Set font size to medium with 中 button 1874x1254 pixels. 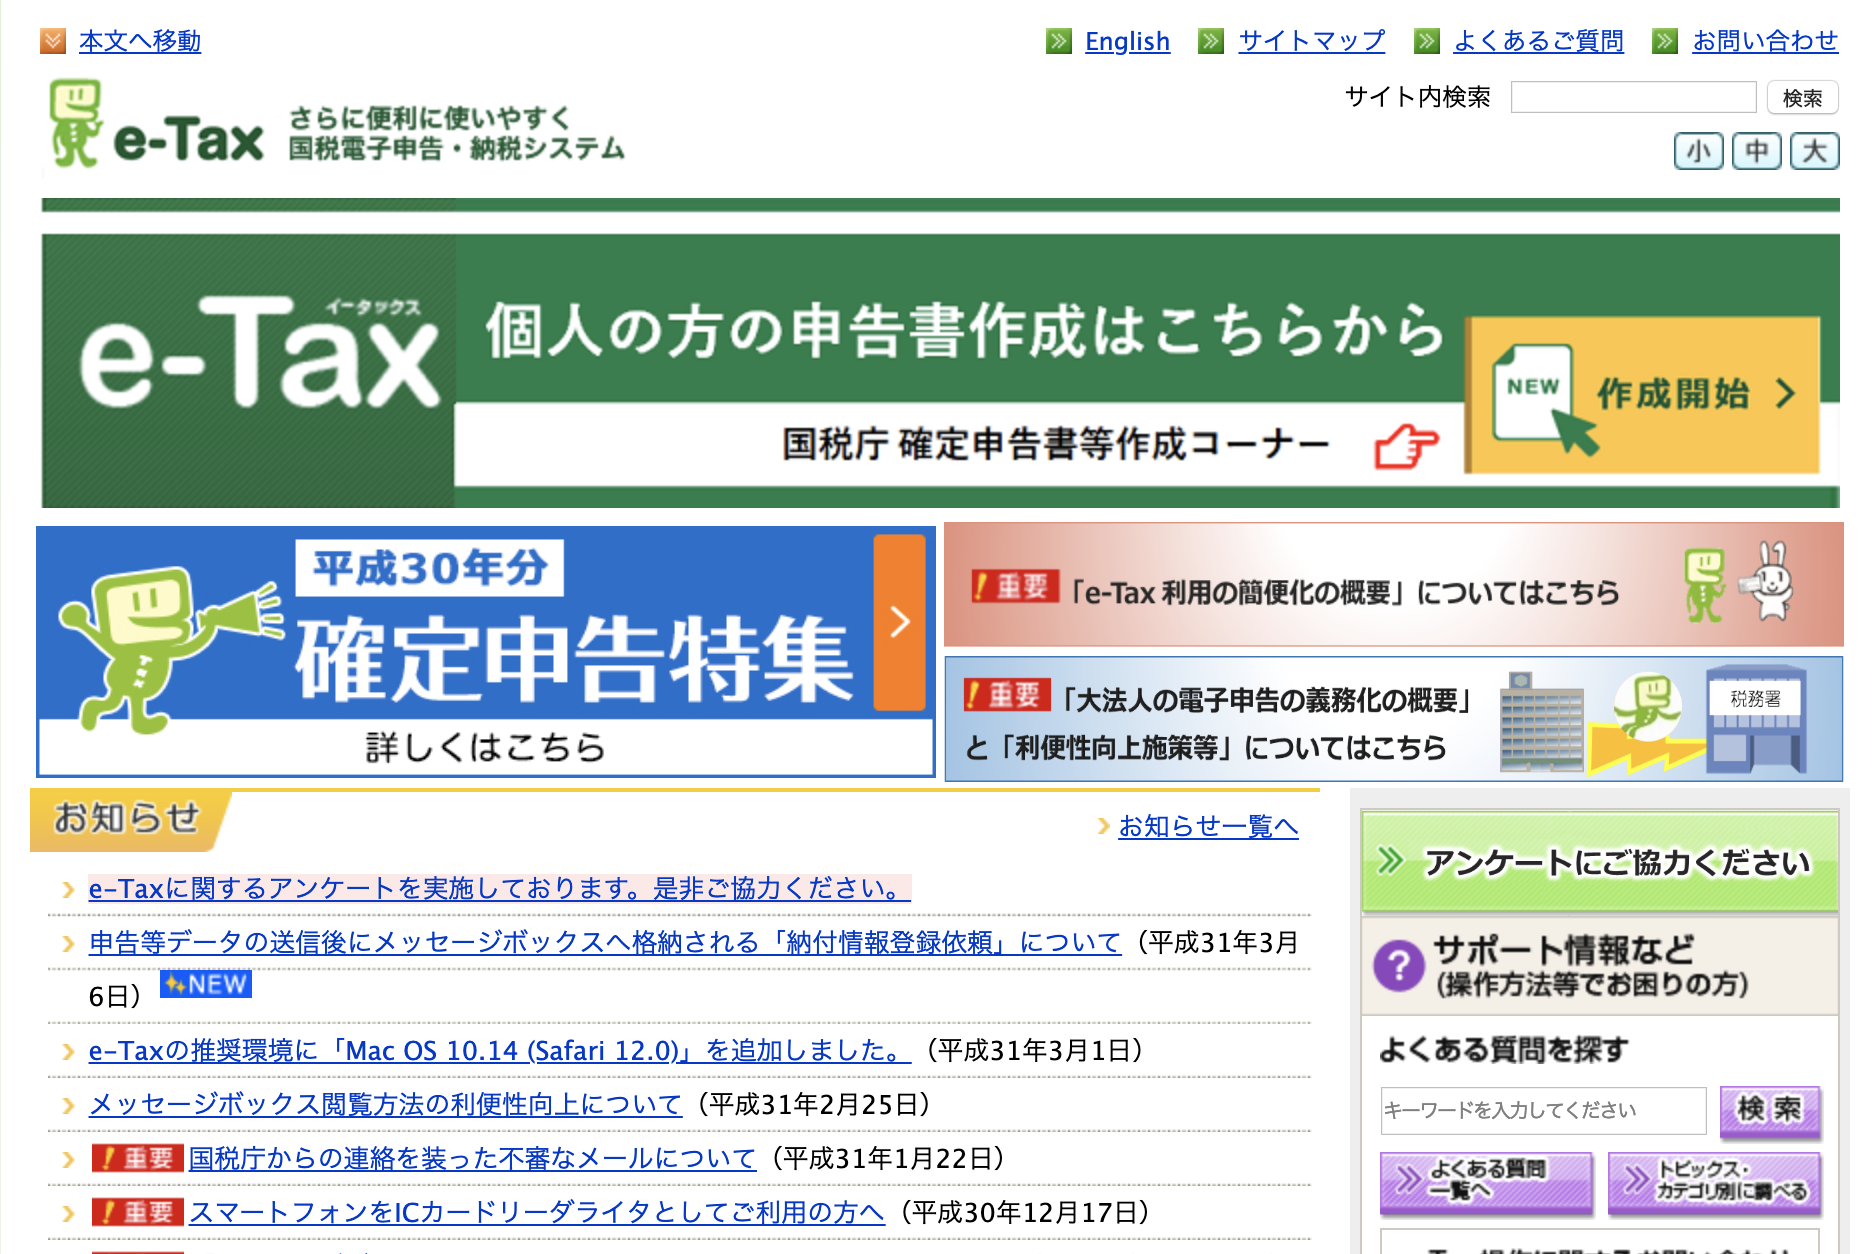(1757, 151)
